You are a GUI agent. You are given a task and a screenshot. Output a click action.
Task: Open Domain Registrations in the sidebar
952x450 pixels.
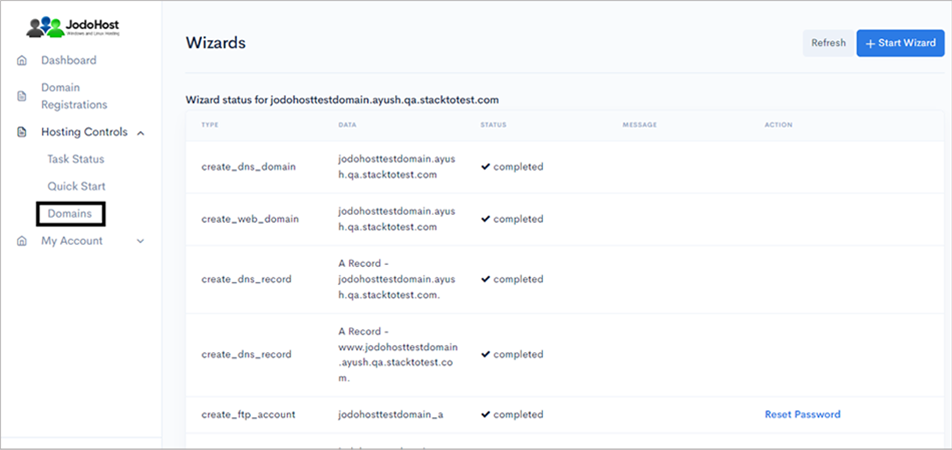click(73, 96)
